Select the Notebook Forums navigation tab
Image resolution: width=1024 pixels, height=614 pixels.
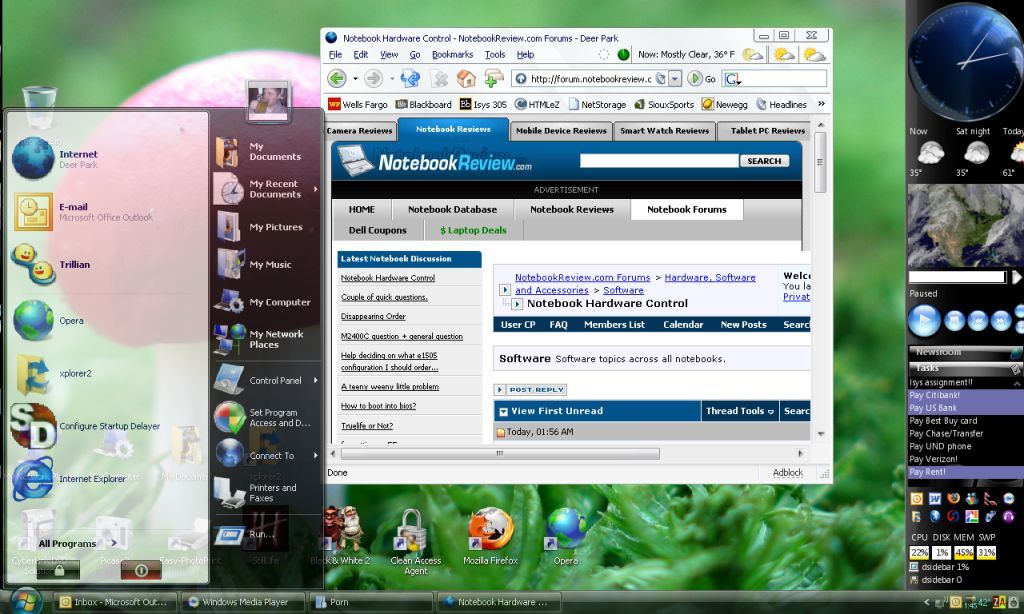tap(686, 210)
